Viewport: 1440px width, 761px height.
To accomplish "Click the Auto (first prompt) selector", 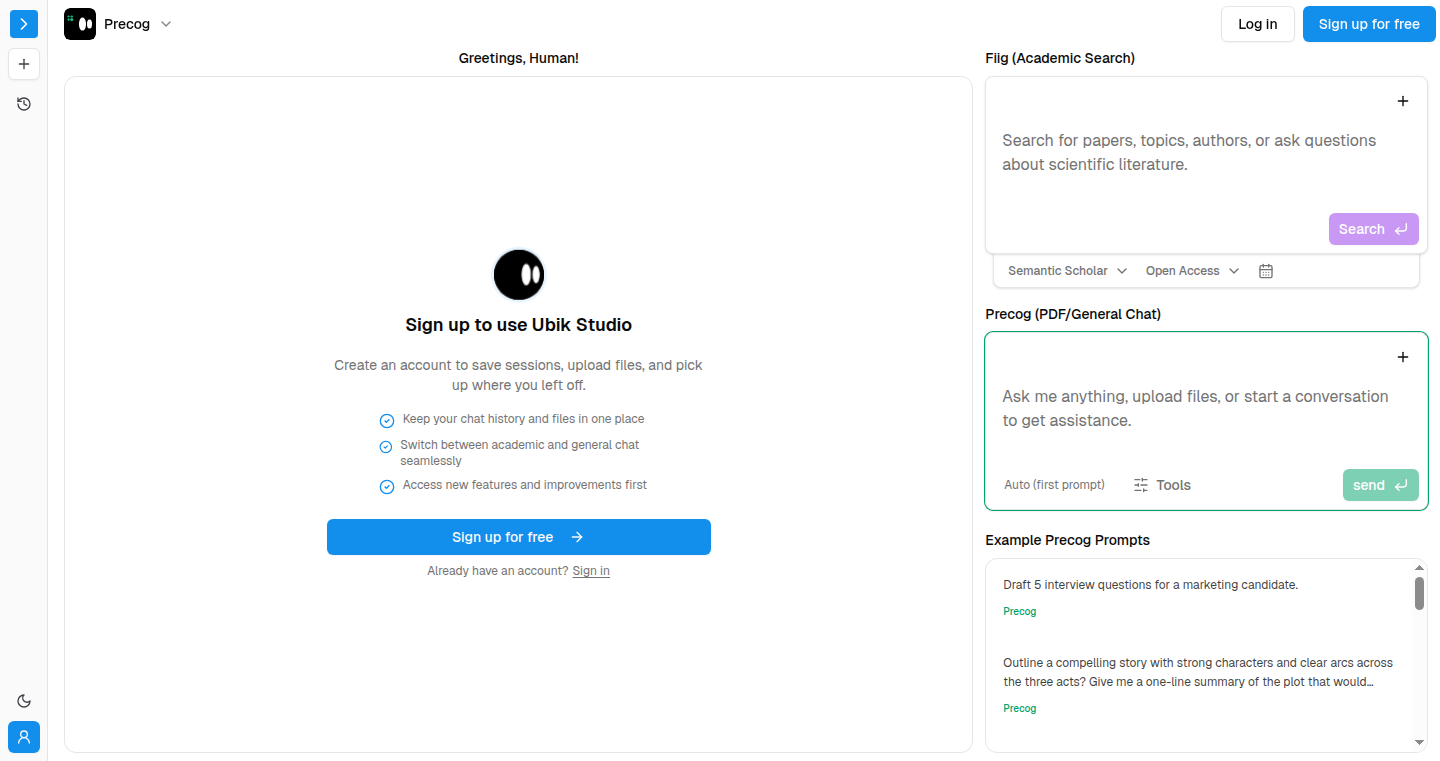I will pos(1054,485).
